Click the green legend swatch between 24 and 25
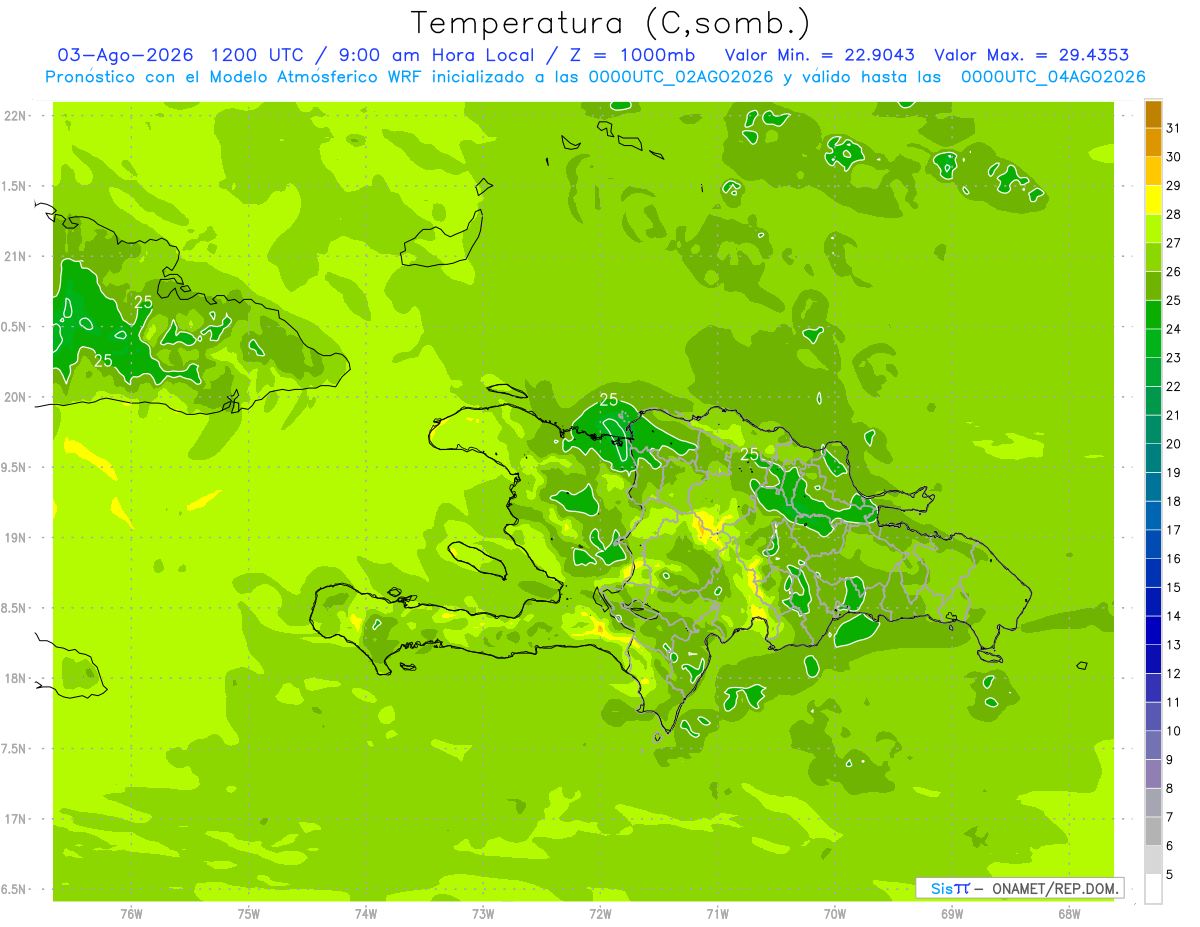This screenshot has height=927, width=1200. pos(1154,315)
